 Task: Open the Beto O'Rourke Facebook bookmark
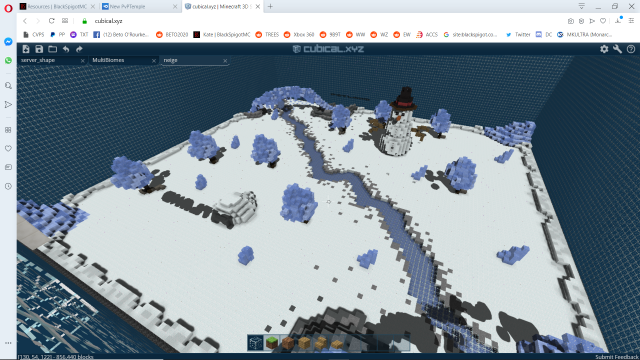pyautogui.click(x=121, y=35)
